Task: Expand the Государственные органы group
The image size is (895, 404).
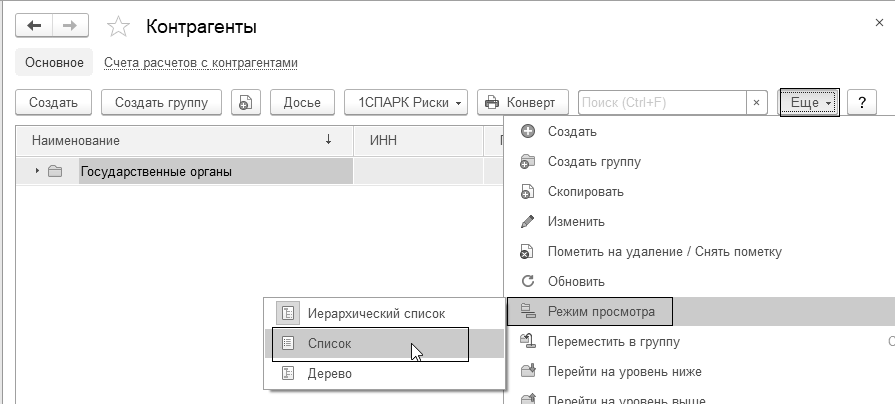Action: [37, 171]
